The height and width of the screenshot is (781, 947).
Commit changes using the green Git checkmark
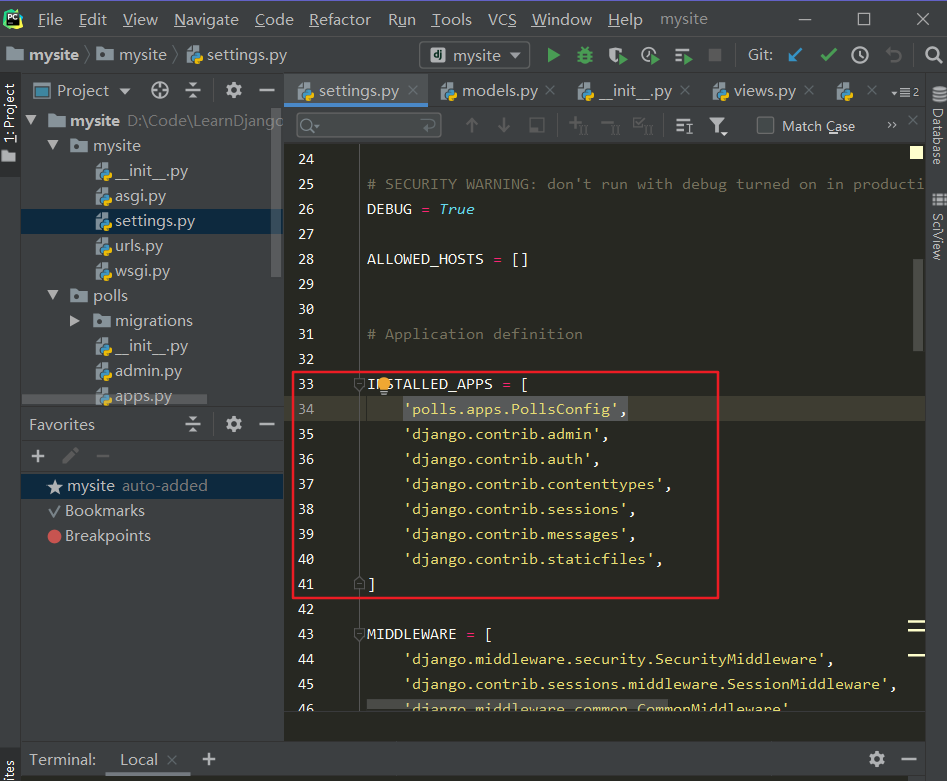point(828,55)
